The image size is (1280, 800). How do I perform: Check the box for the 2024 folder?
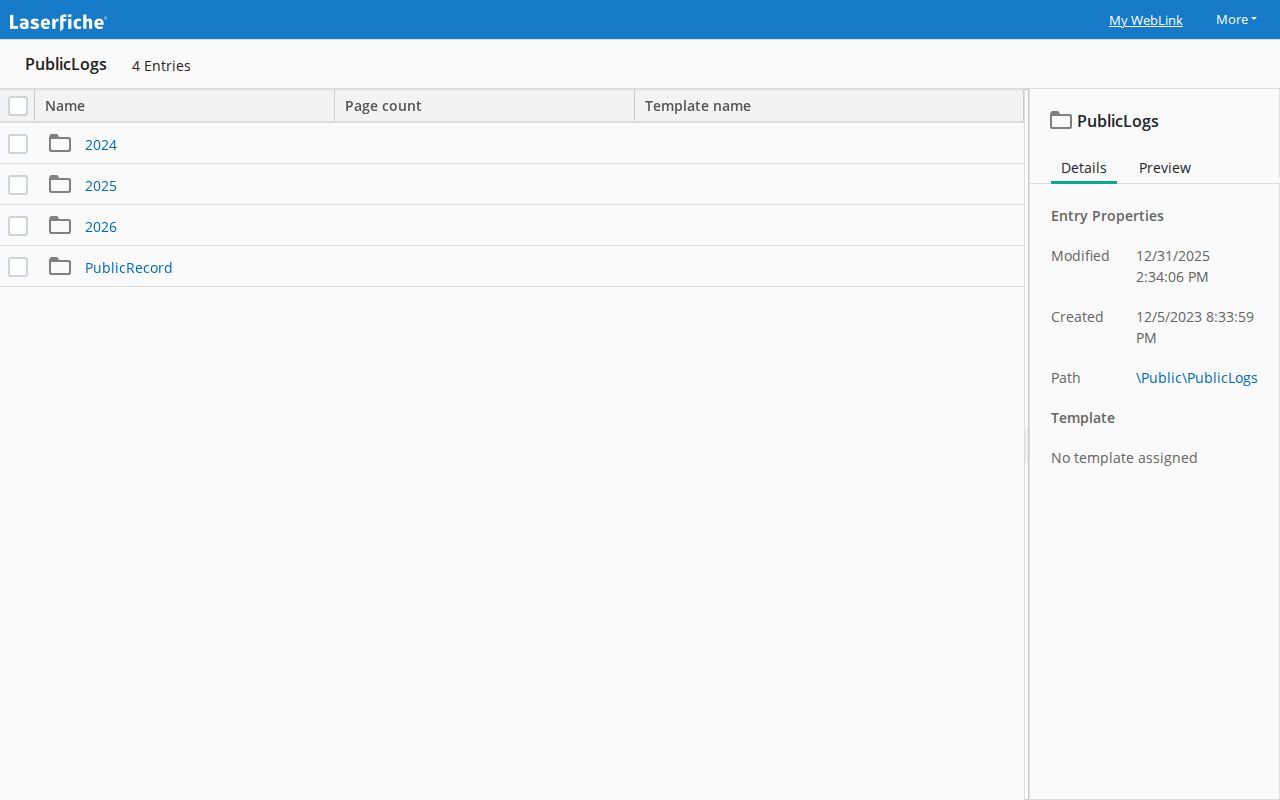(18, 144)
